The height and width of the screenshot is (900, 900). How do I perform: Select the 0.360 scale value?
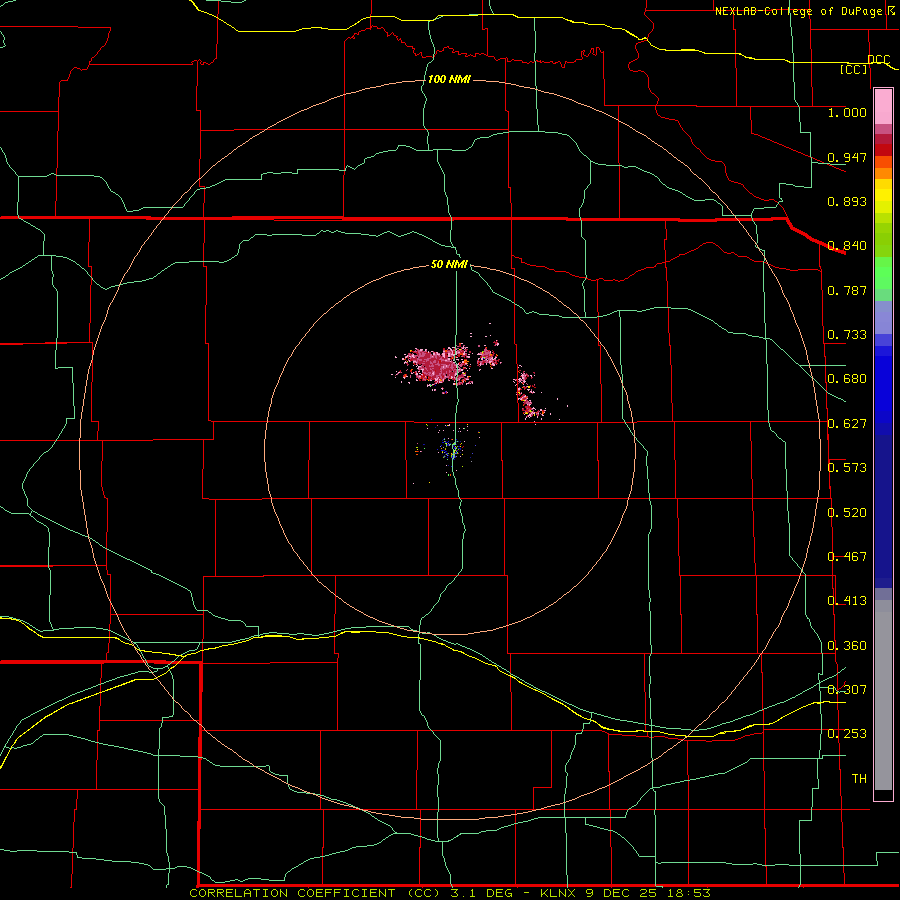click(847, 646)
